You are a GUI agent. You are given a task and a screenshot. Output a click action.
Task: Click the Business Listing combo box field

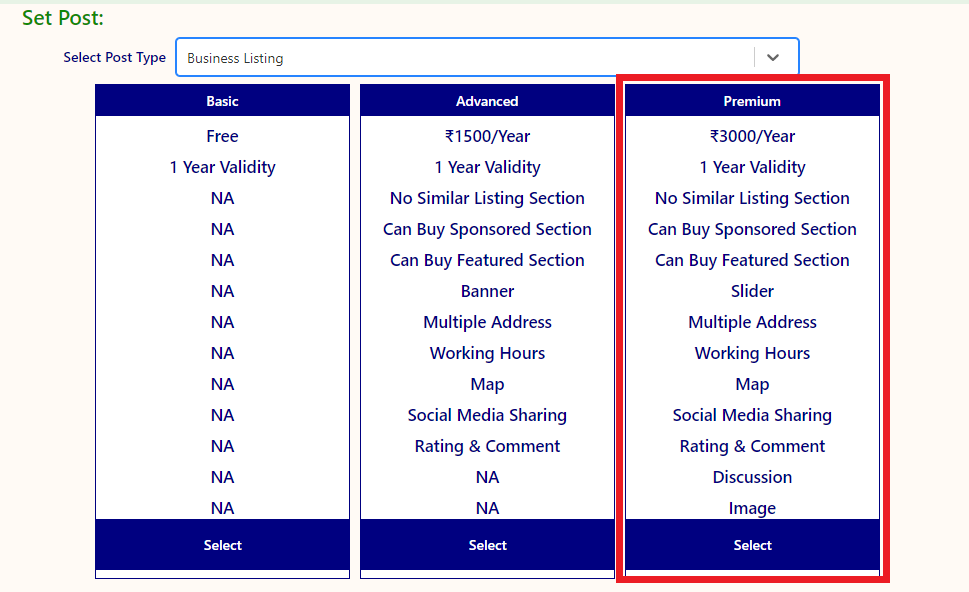tap(465, 58)
